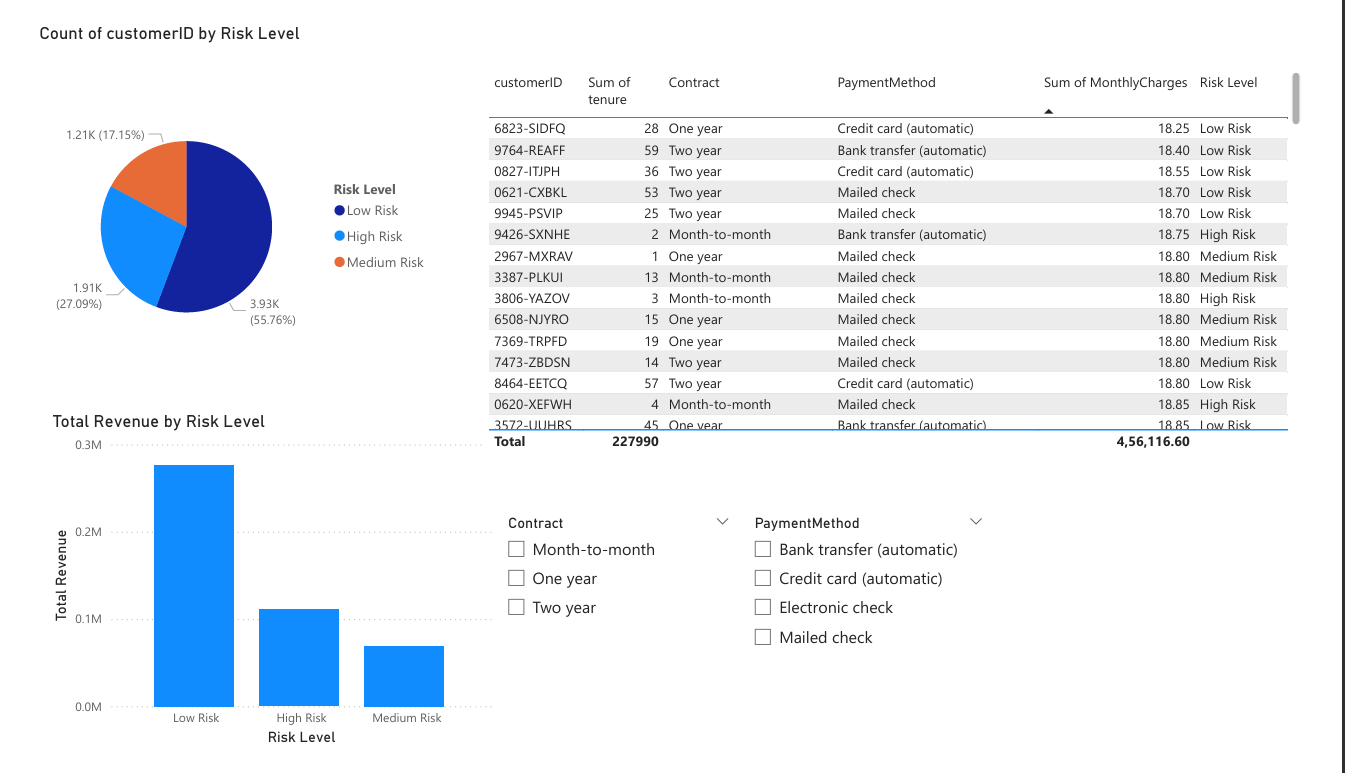This screenshot has height=773, width=1345.
Task: Enable the One year contract filter
Action: [516, 578]
